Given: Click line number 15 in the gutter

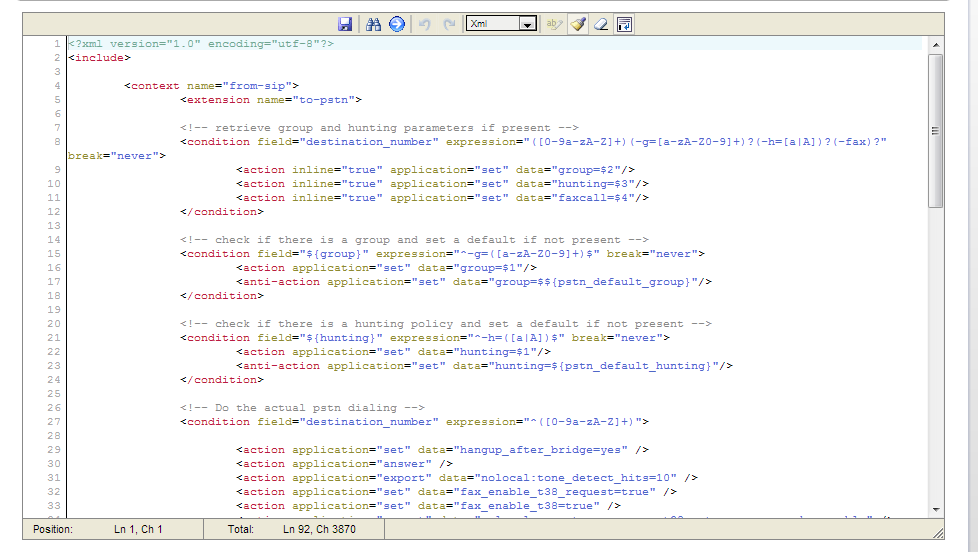Looking at the screenshot, I should (53, 254).
